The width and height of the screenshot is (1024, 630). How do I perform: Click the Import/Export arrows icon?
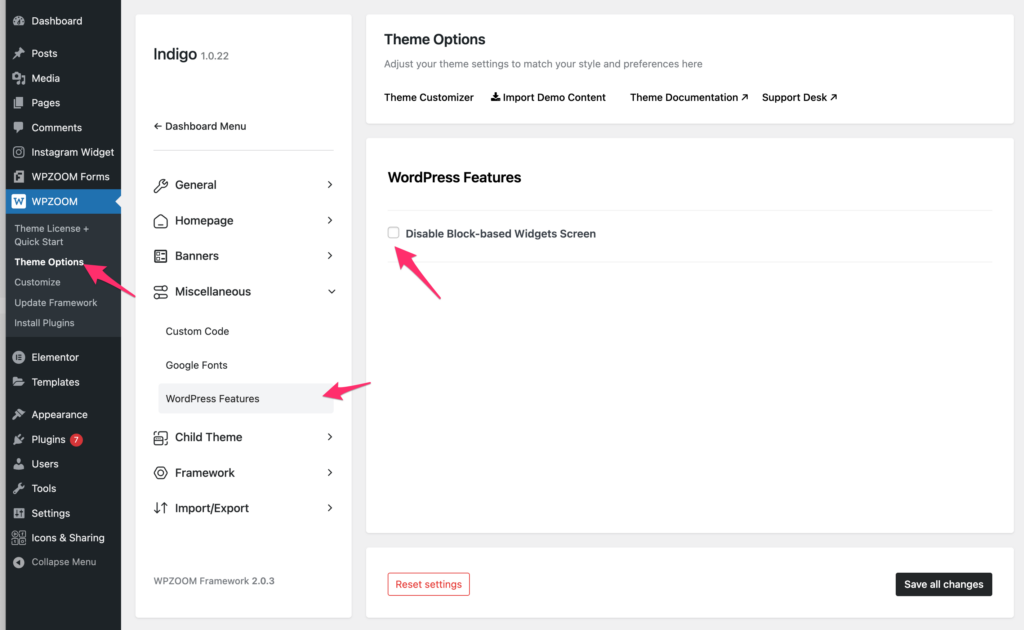point(160,508)
